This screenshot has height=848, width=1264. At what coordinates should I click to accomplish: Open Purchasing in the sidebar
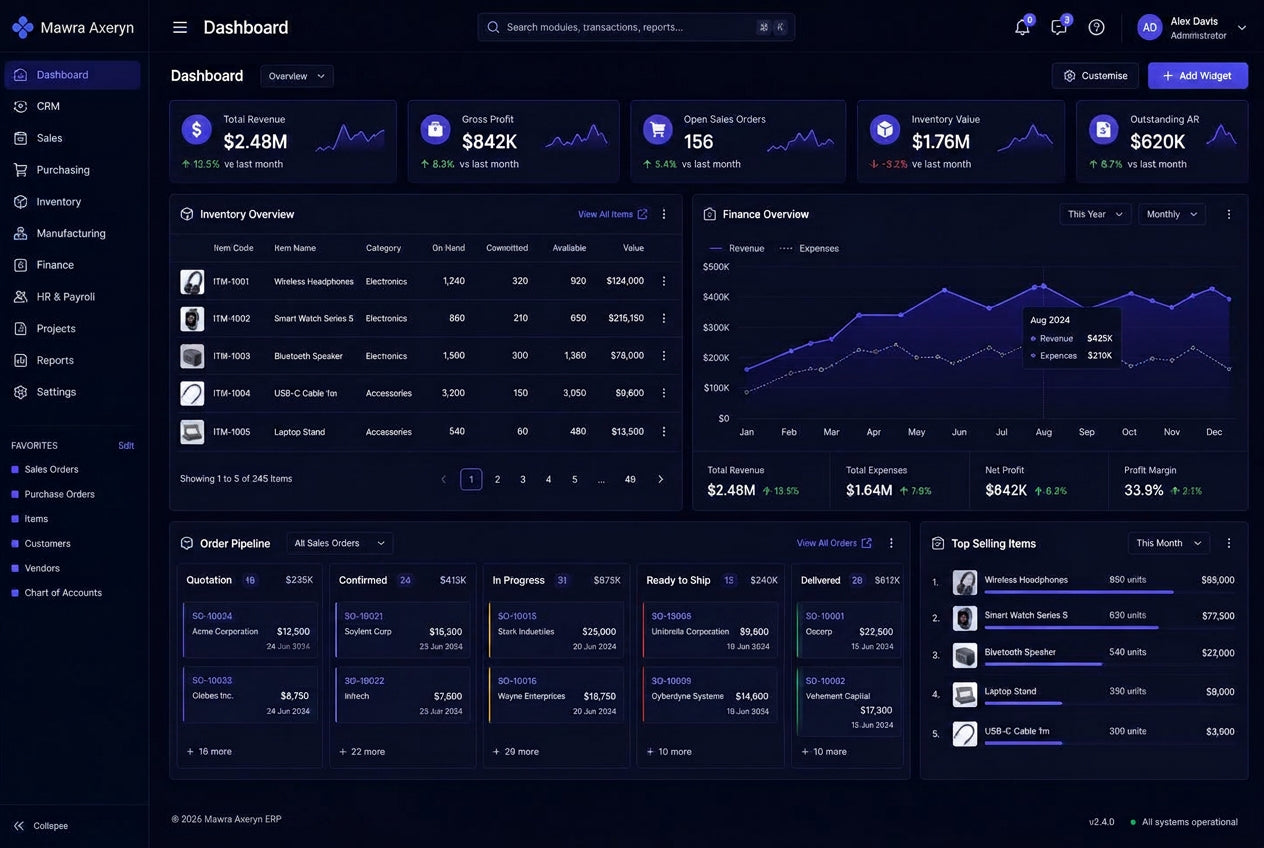click(72, 170)
